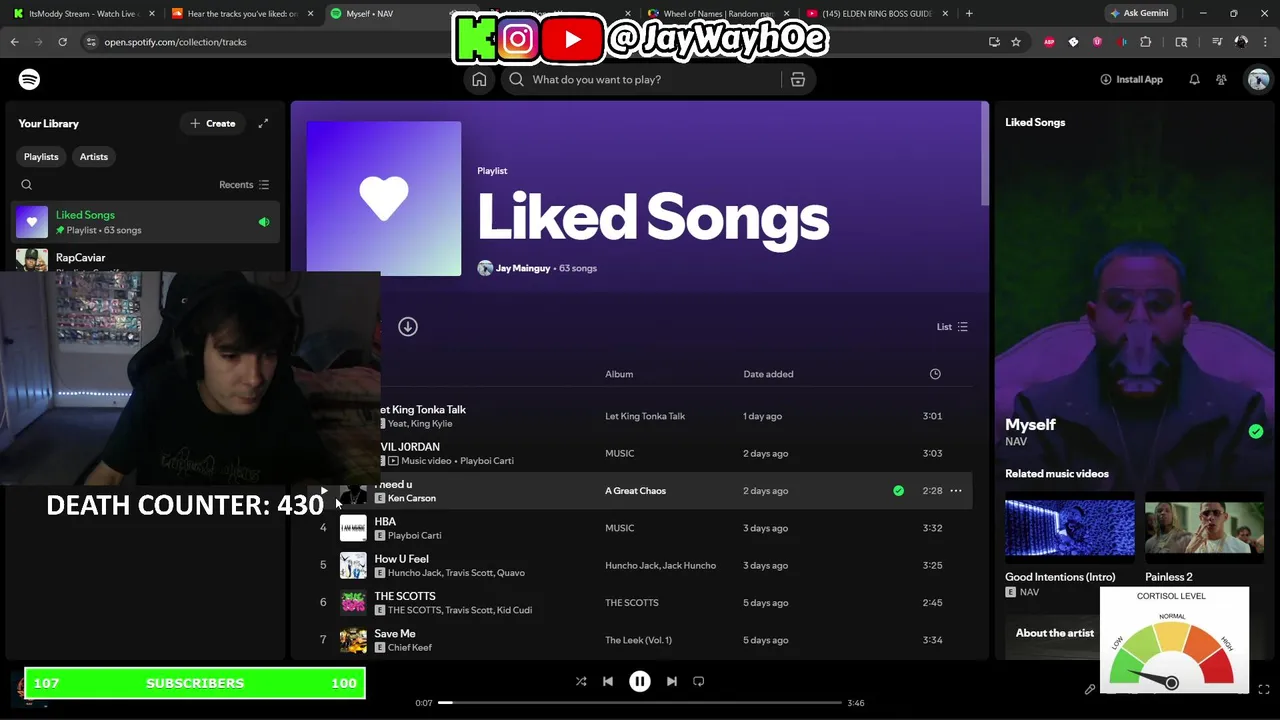This screenshot has width=1280, height=720.
Task: Click the Home button icon
Action: pyautogui.click(x=479, y=79)
